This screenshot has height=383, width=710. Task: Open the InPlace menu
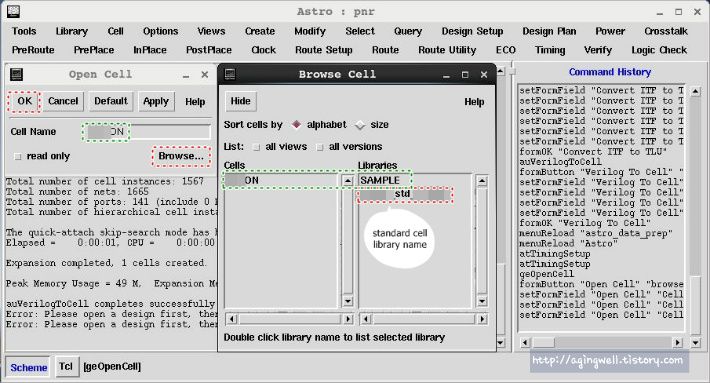tap(150, 50)
